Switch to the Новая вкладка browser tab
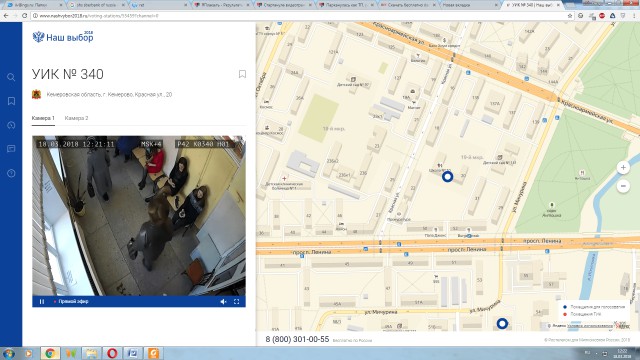 pos(468,5)
